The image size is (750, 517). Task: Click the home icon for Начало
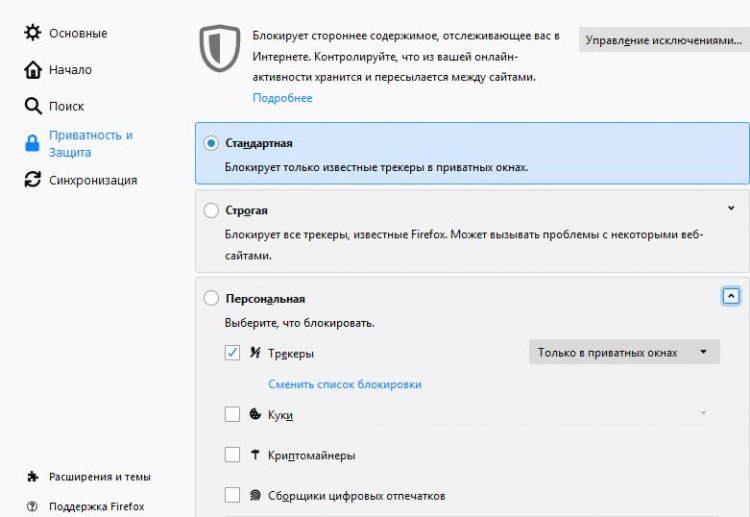click(x=31, y=70)
